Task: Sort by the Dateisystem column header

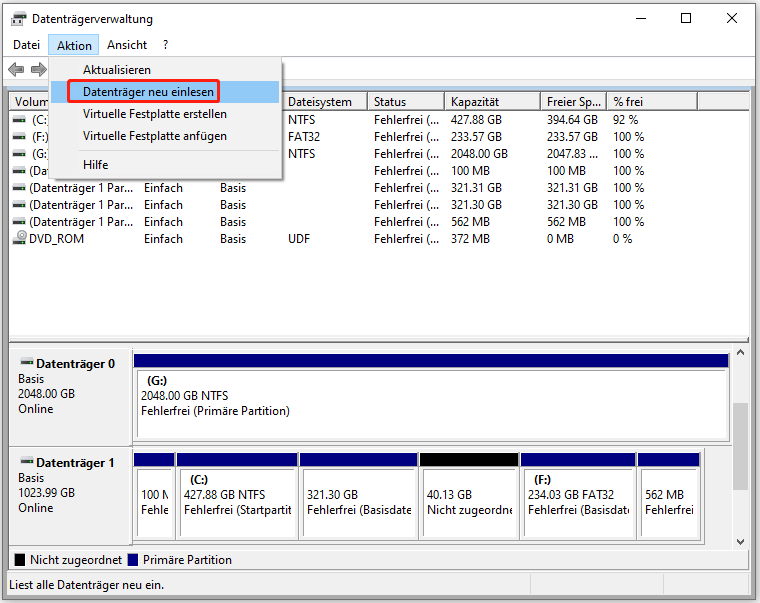Action: pos(320,102)
